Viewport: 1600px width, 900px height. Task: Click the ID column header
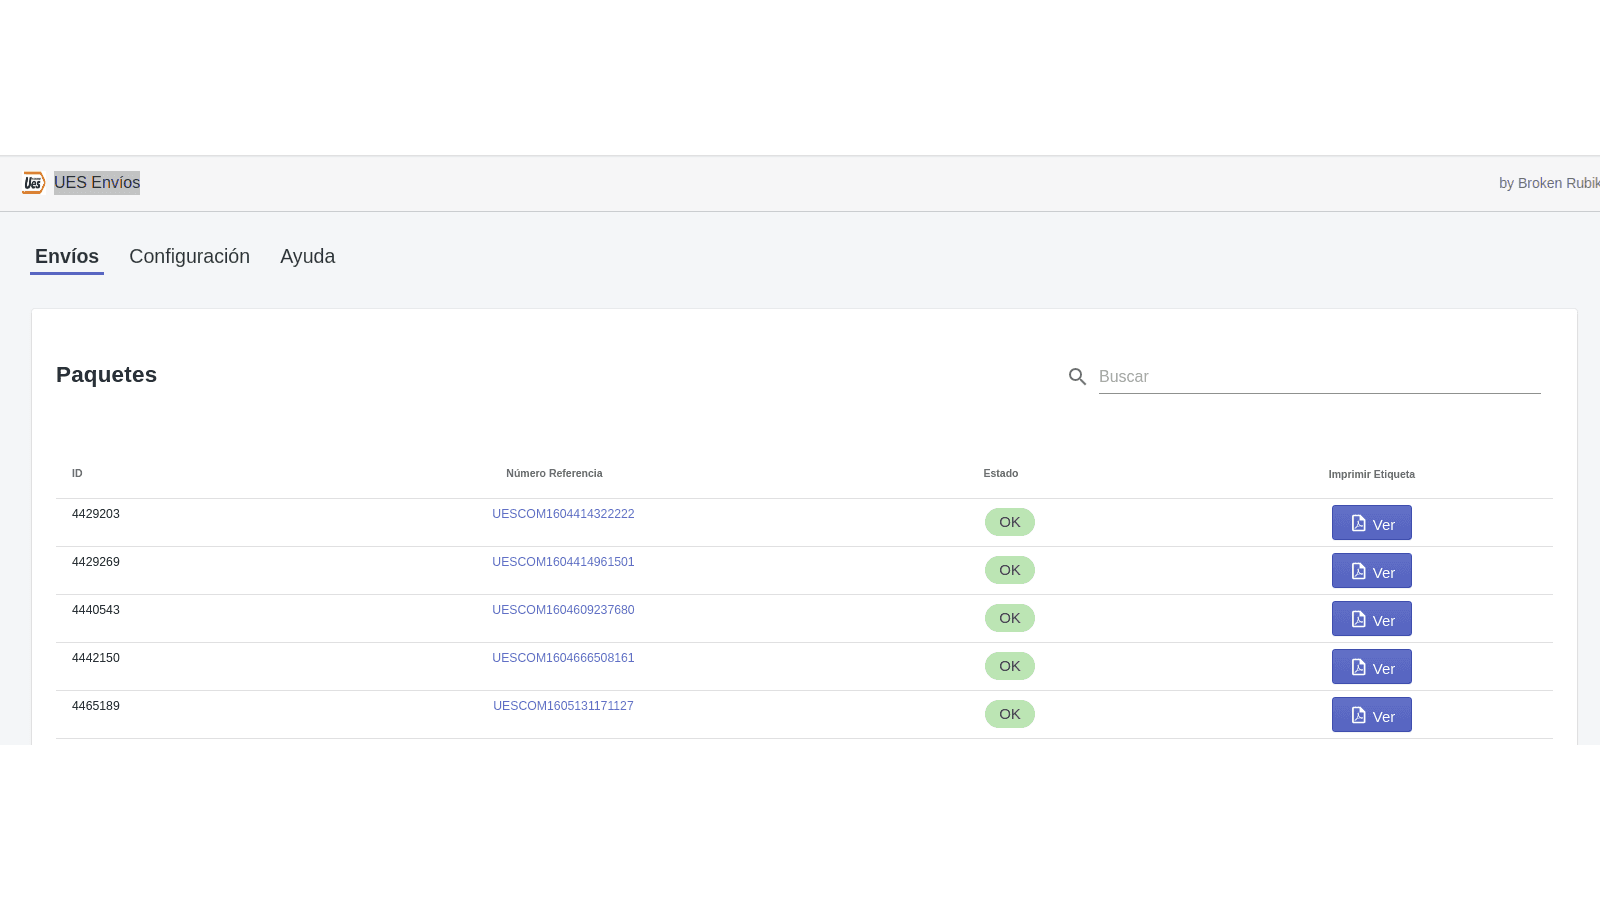(77, 474)
